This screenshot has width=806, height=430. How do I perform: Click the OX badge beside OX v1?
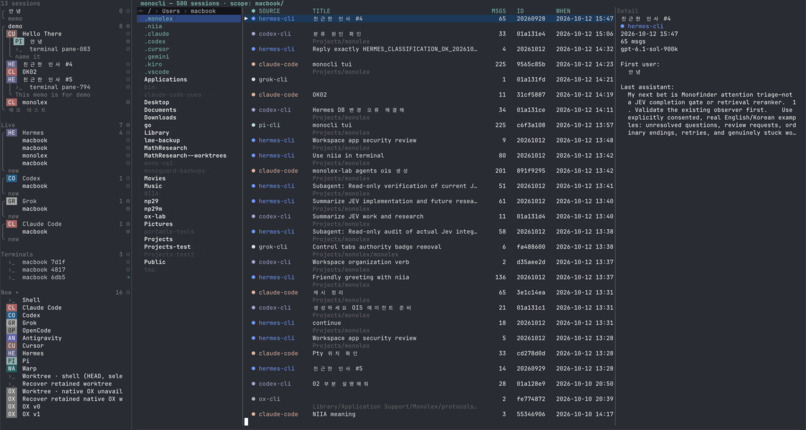tap(11, 414)
